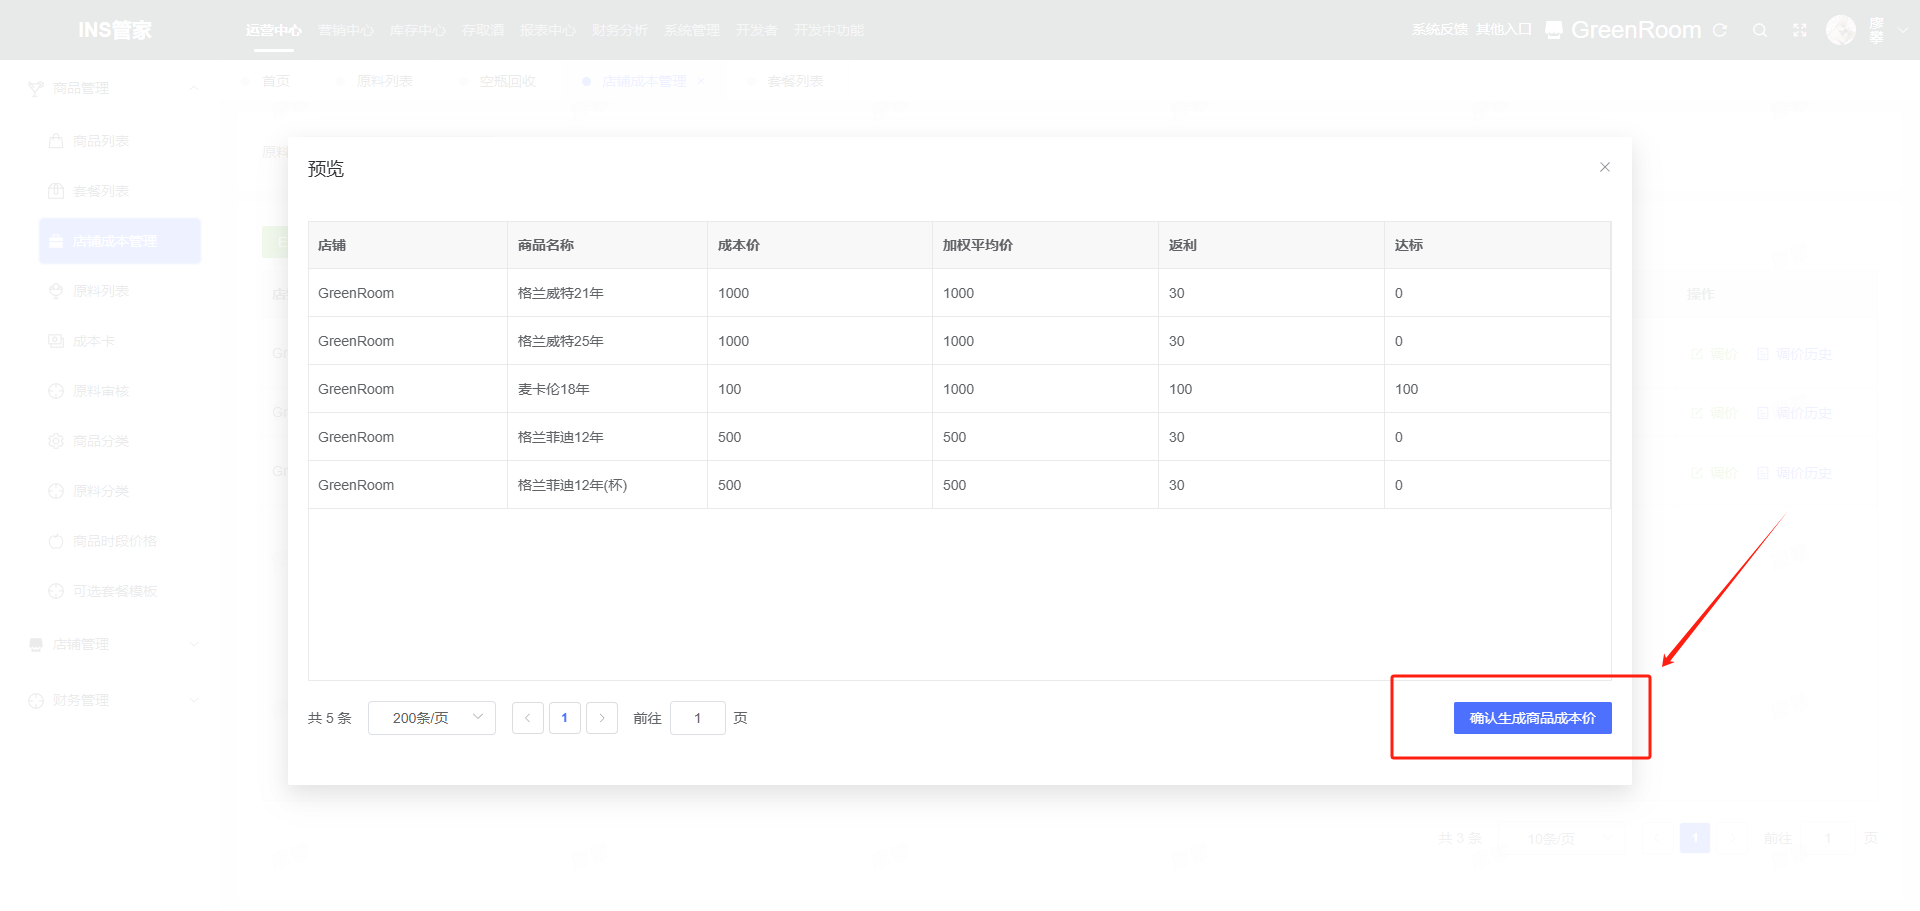Expand the 店铺管理 sidebar group
The image size is (1920, 911).
click(114, 644)
